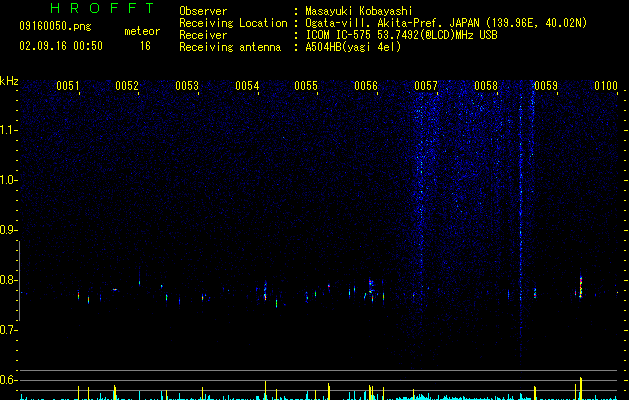629x400 pixels.
Task: Click the tallest yellow intensity spike after 0059
Action: pos(580,388)
